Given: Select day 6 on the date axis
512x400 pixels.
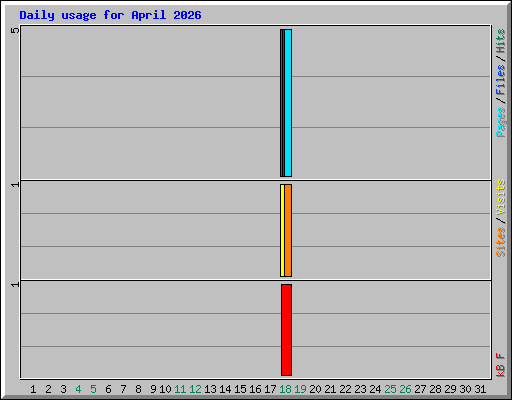Looking at the screenshot, I should [108, 389].
